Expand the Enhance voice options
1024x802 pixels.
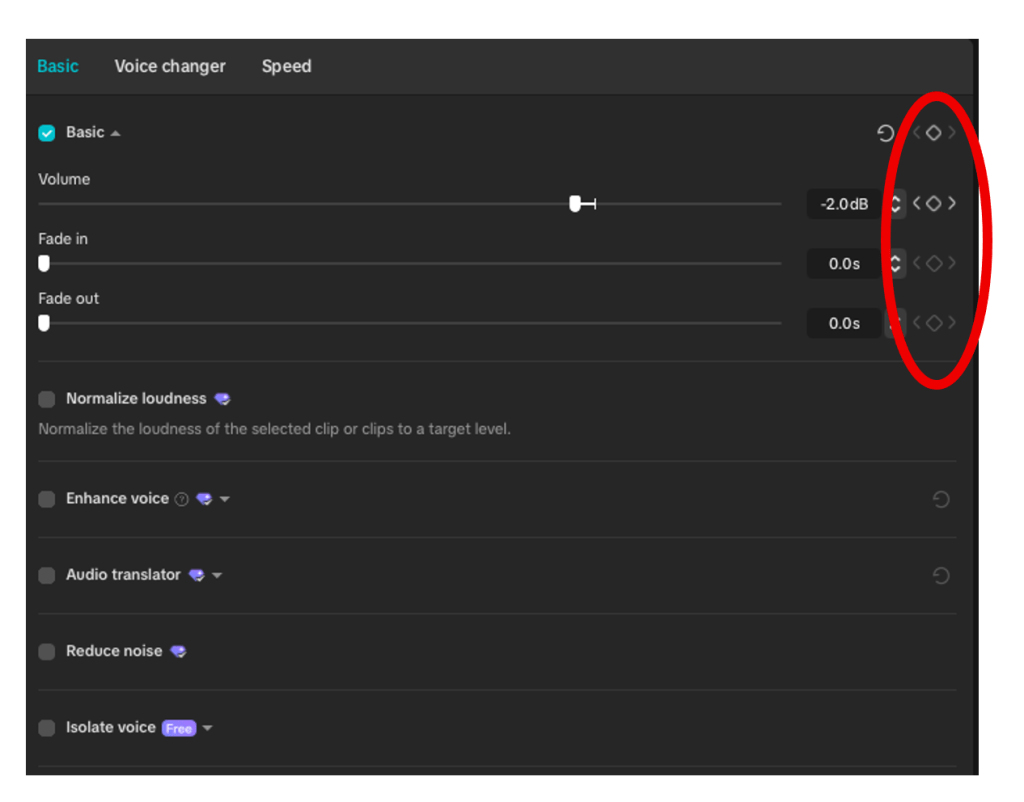[225, 499]
